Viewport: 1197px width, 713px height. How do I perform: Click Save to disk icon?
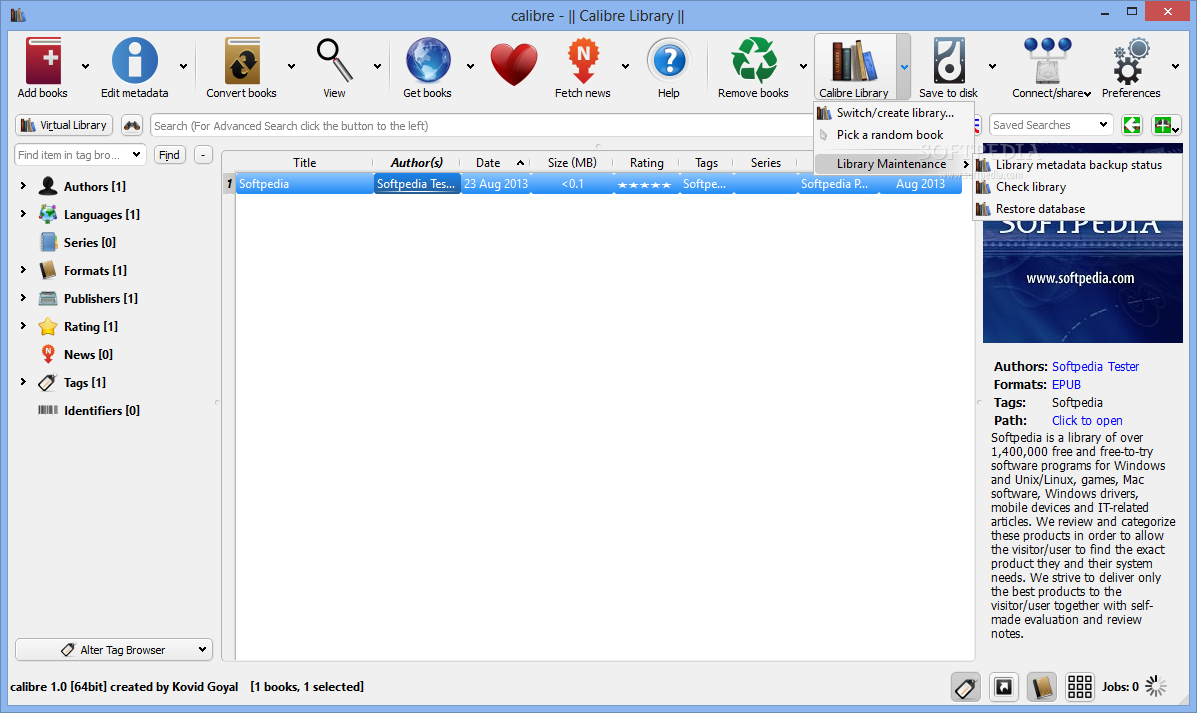point(949,61)
